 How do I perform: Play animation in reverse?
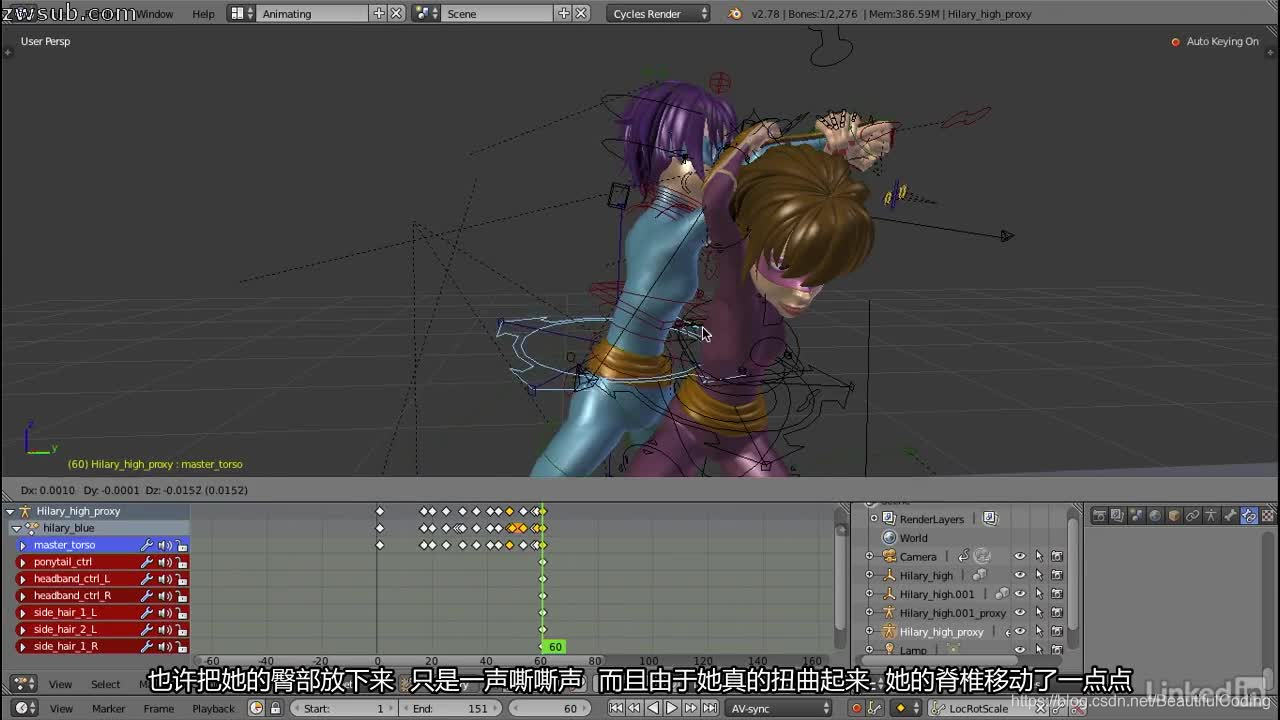[653, 708]
